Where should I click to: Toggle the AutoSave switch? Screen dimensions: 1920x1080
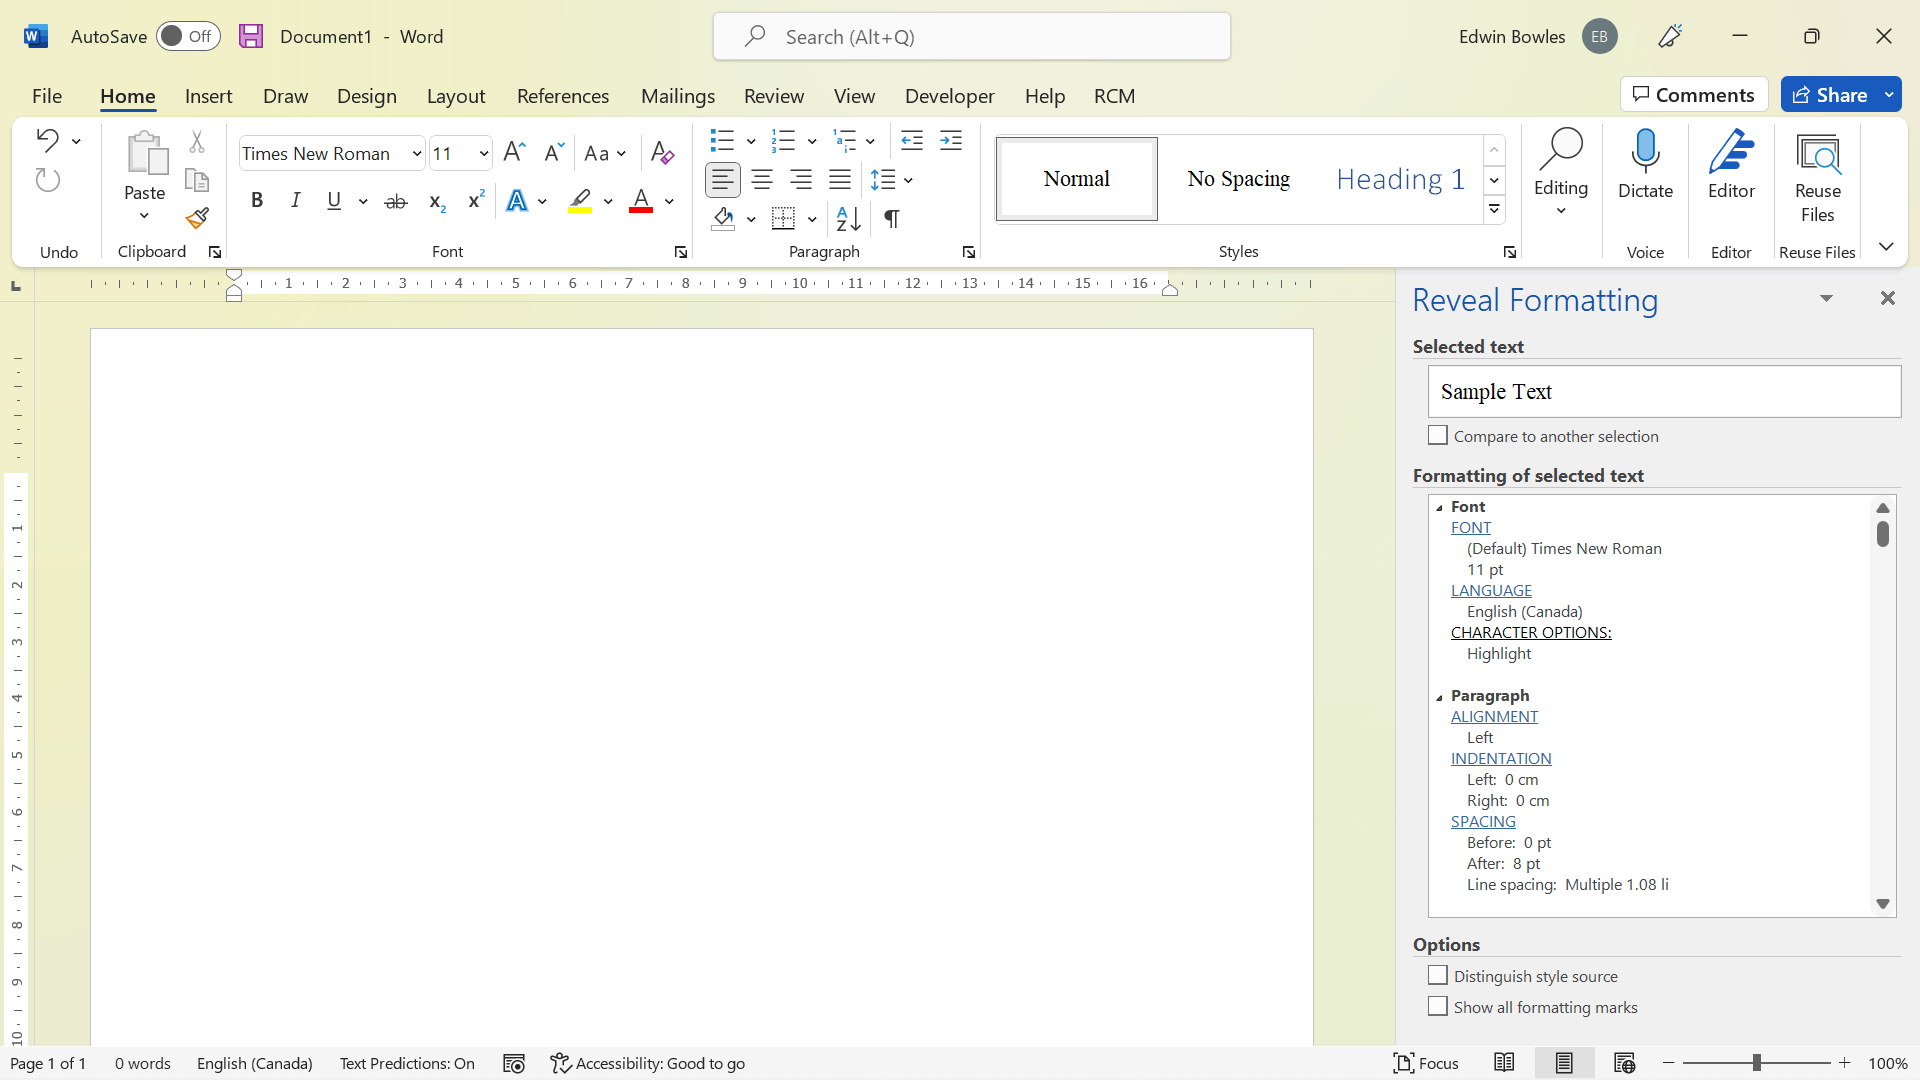click(x=188, y=36)
